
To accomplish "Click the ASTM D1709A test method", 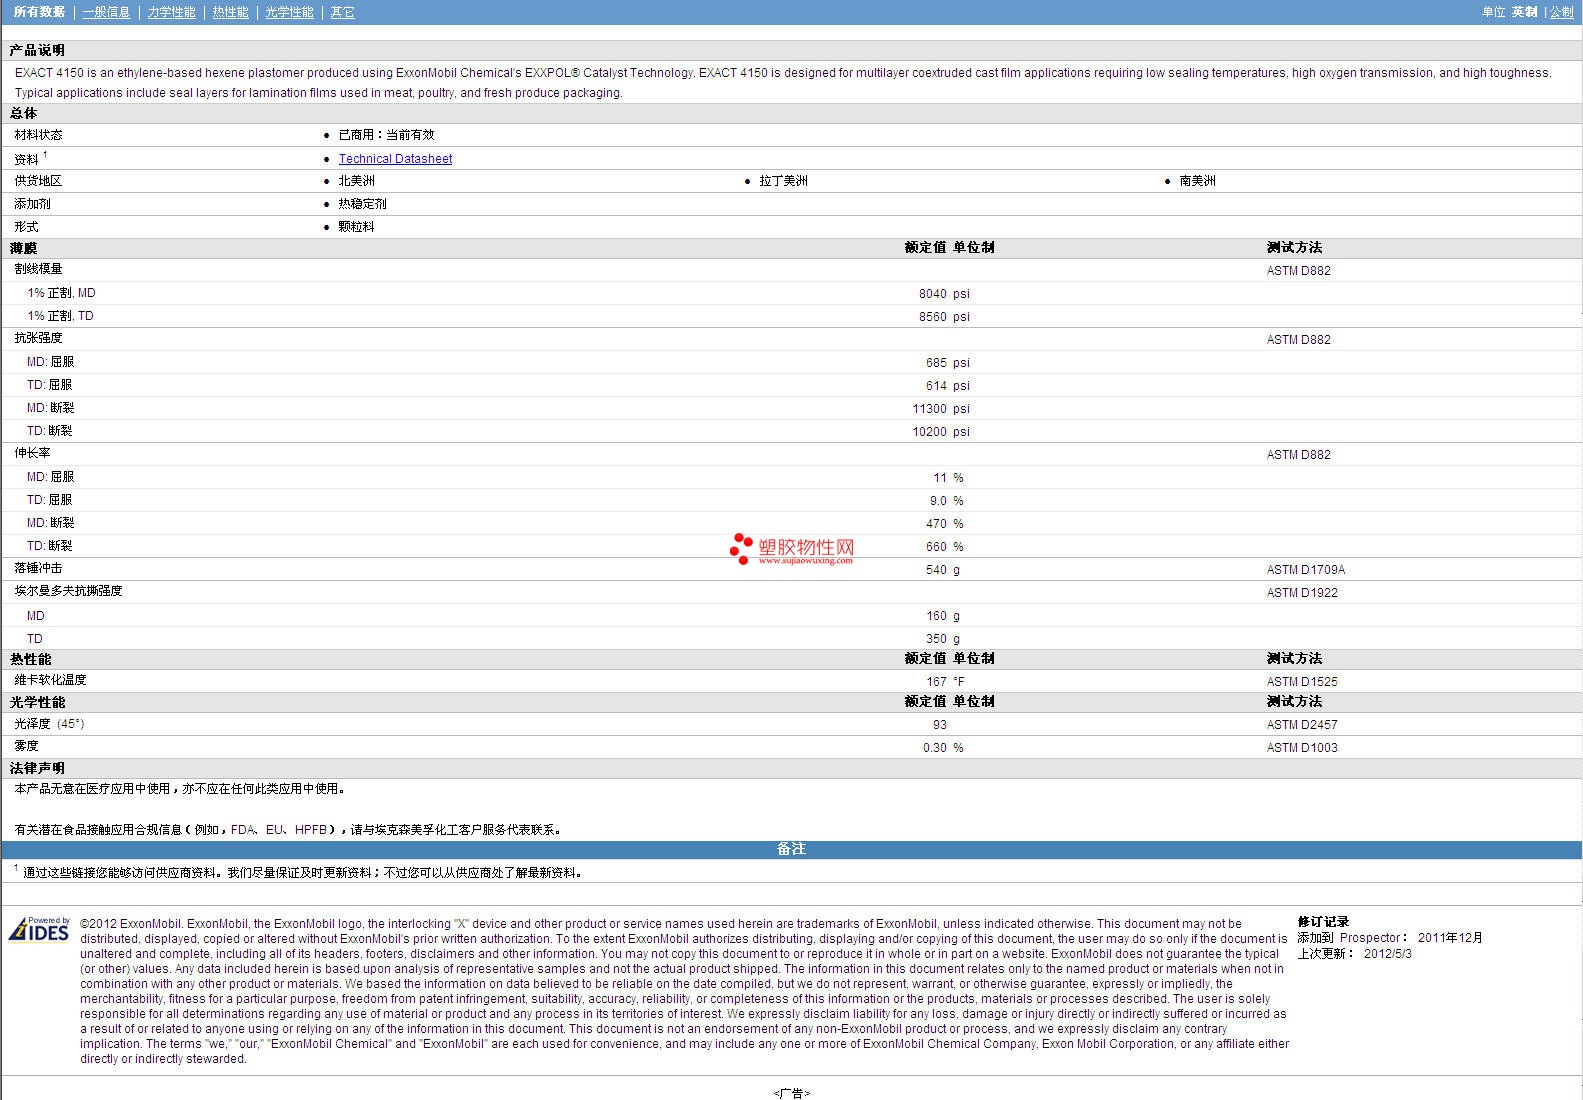I will pos(1305,570).
